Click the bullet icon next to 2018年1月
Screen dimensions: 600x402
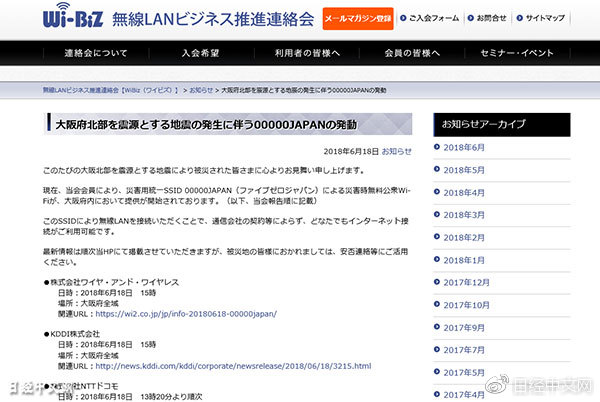(437, 259)
